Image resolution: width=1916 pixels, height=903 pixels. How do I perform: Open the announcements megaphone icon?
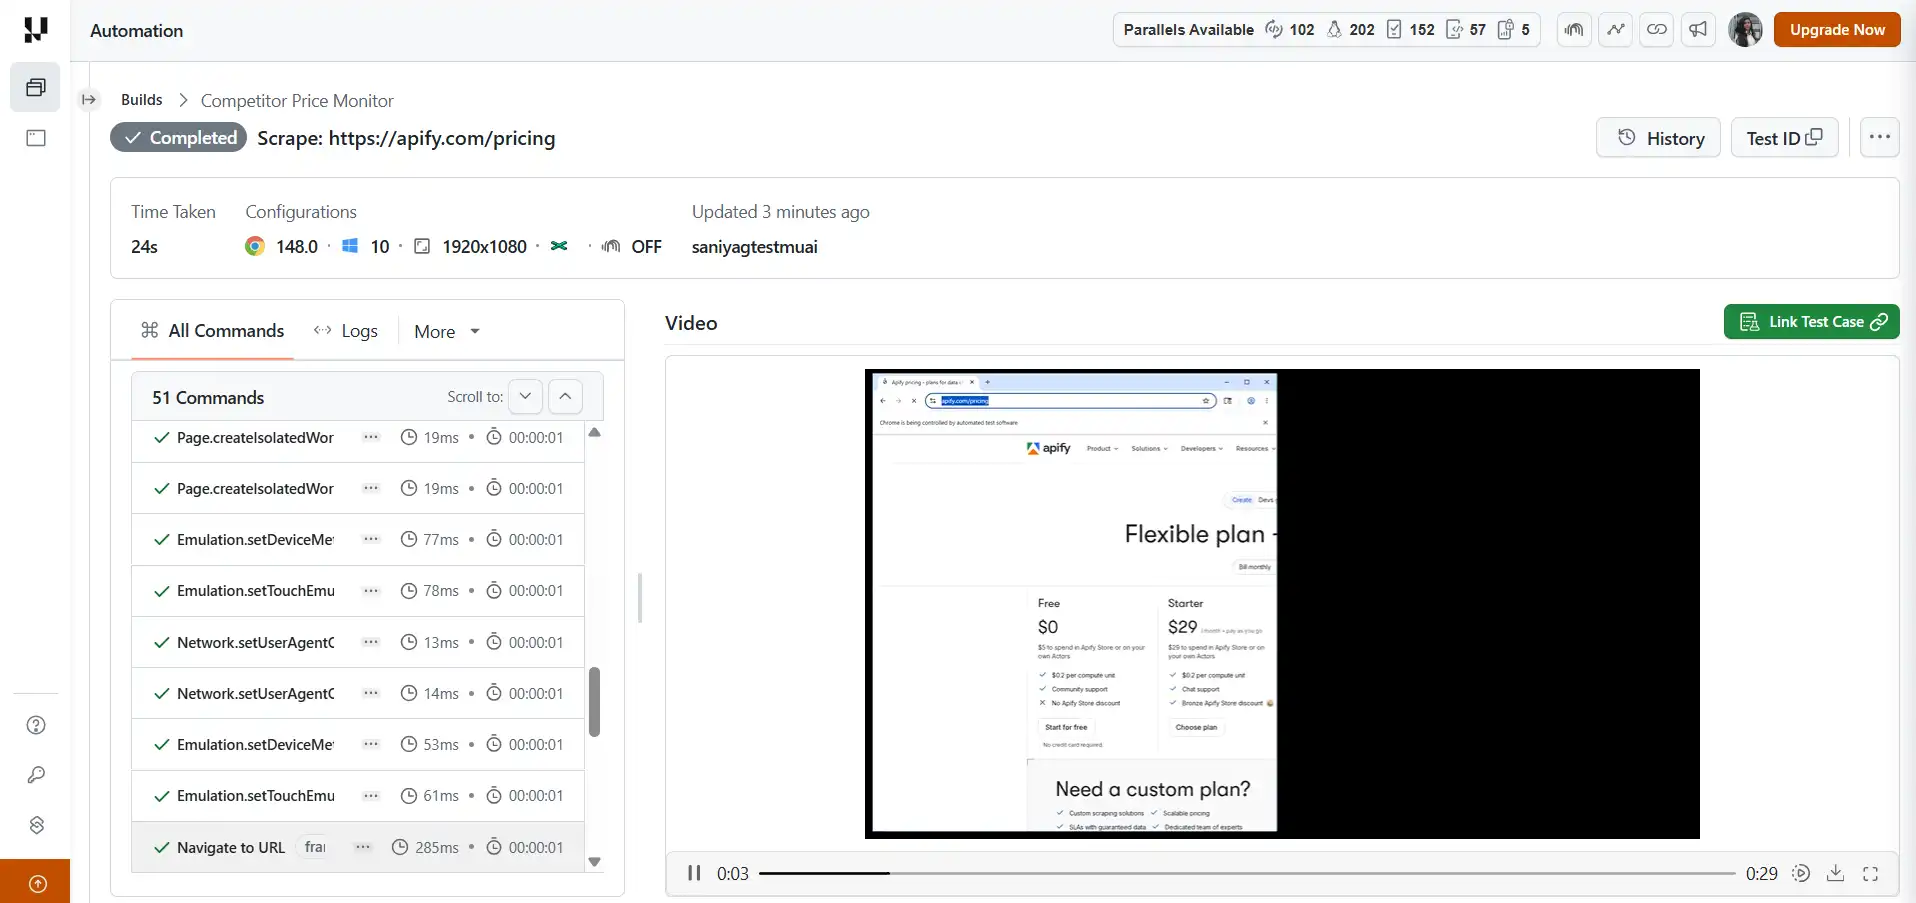pyautogui.click(x=1698, y=30)
